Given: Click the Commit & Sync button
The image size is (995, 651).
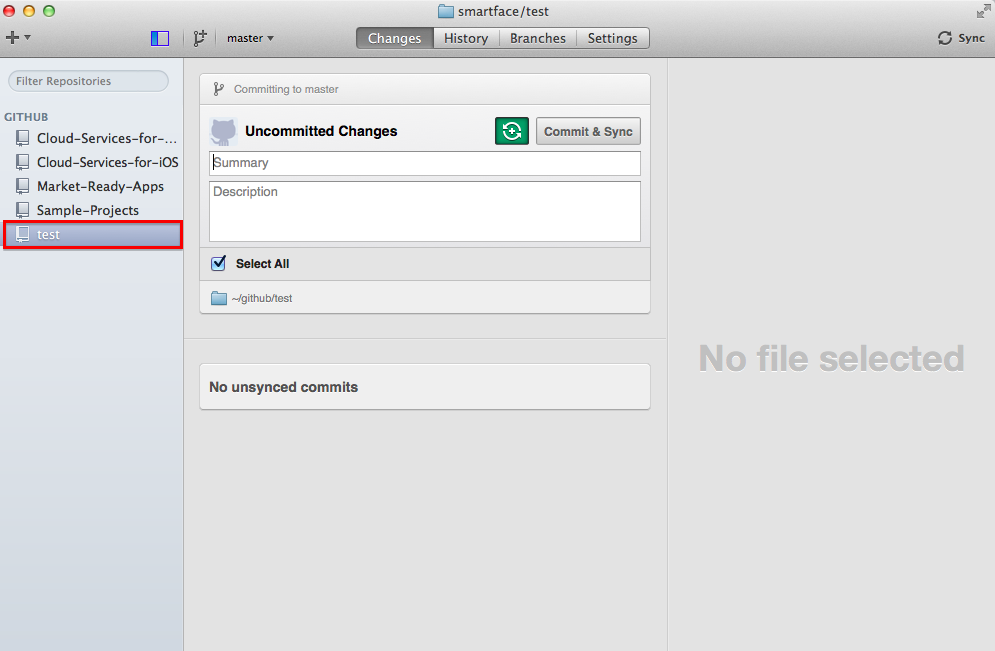Looking at the screenshot, I should click(x=588, y=131).
